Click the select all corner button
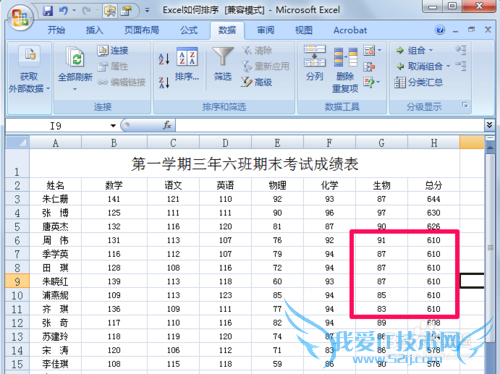The image size is (500, 374). (x=18, y=142)
